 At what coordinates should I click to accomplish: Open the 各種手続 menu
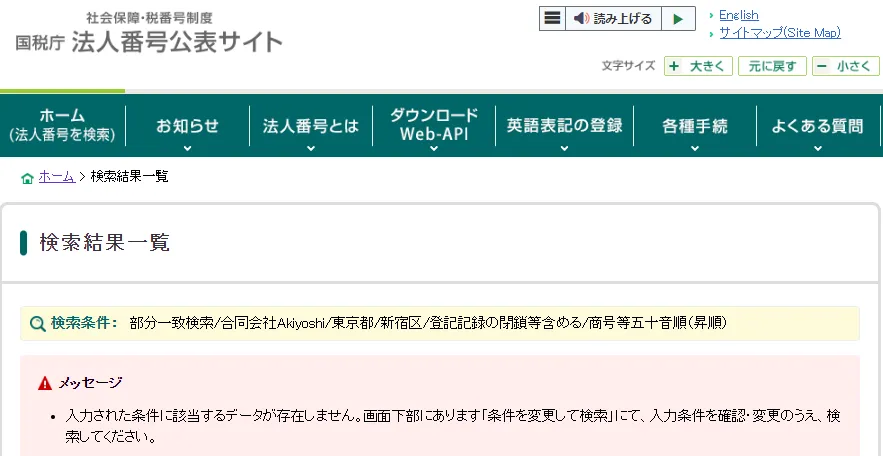pyautogui.click(x=694, y=126)
